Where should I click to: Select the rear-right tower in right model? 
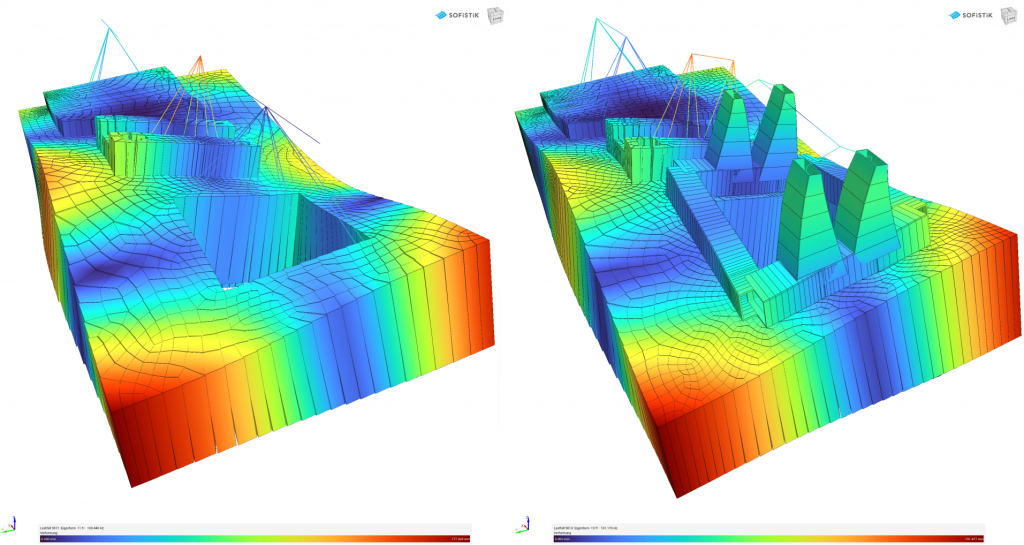click(x=776, y=130)
